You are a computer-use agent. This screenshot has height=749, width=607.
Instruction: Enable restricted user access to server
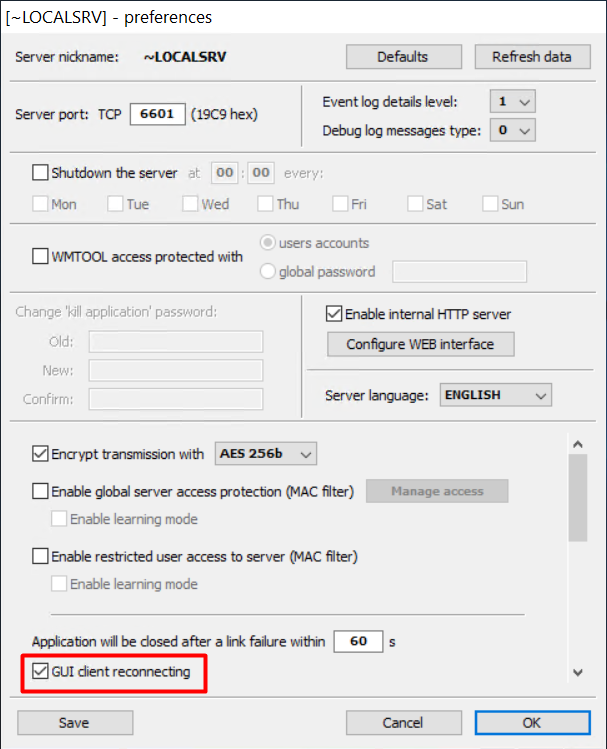41,556
